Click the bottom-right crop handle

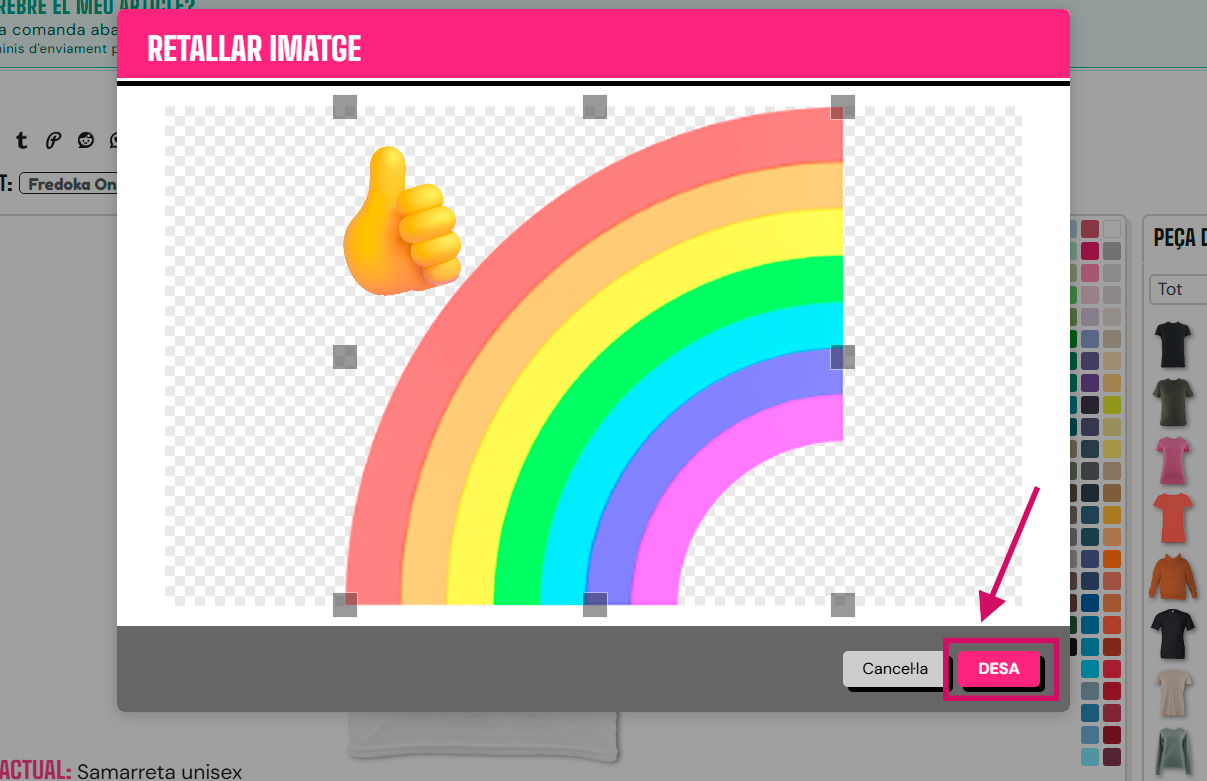click(843, 604)
